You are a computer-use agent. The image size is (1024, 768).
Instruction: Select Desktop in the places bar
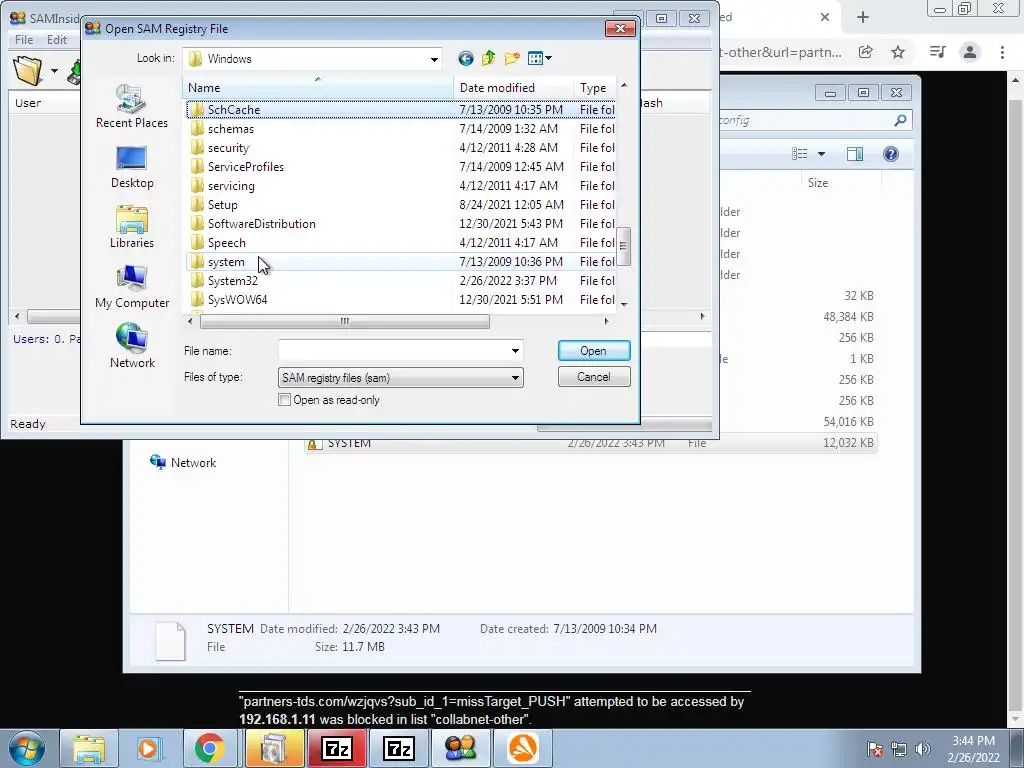tap(132, 167)
